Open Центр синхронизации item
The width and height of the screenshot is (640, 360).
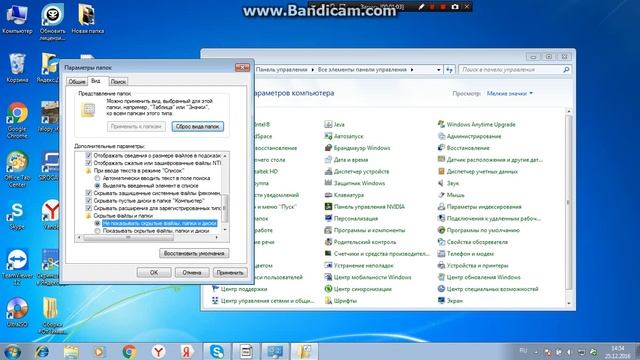pos(358,289)
